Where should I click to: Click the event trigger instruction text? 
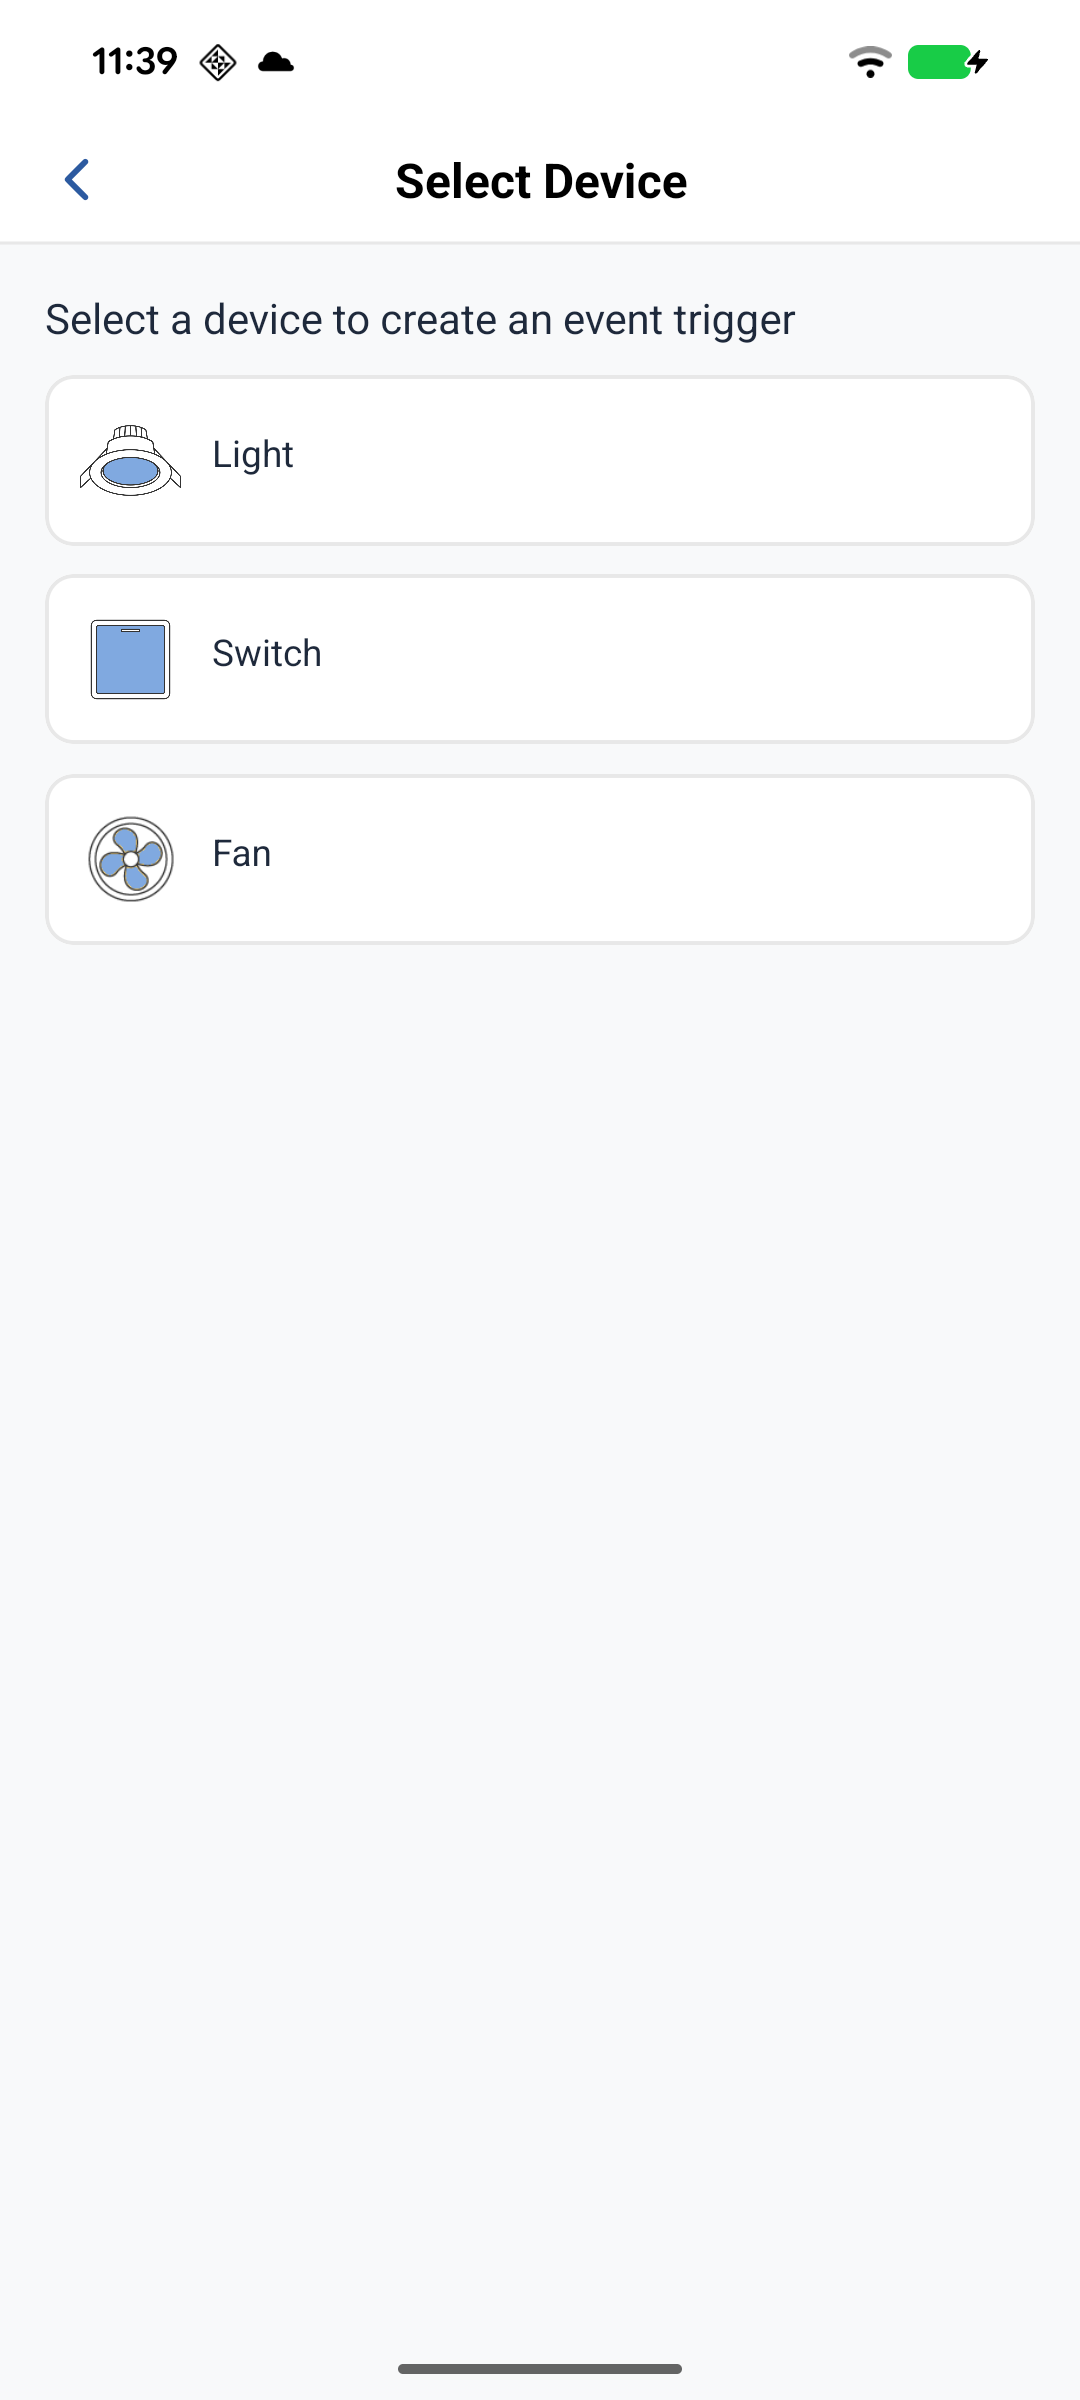420,320
